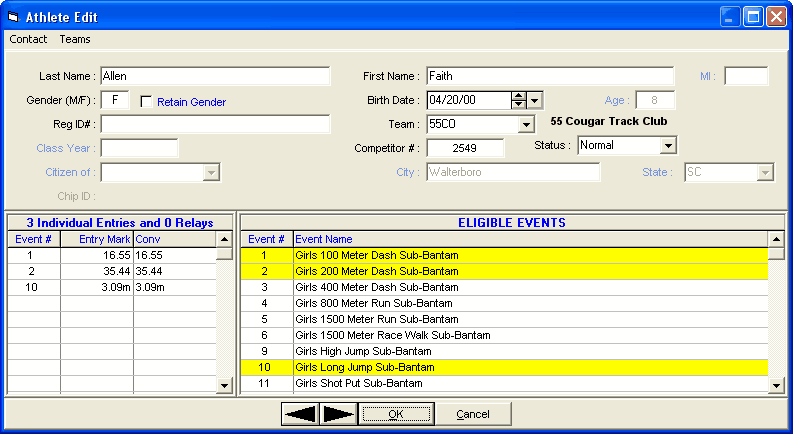Open the Teams menu

(75, 39)
